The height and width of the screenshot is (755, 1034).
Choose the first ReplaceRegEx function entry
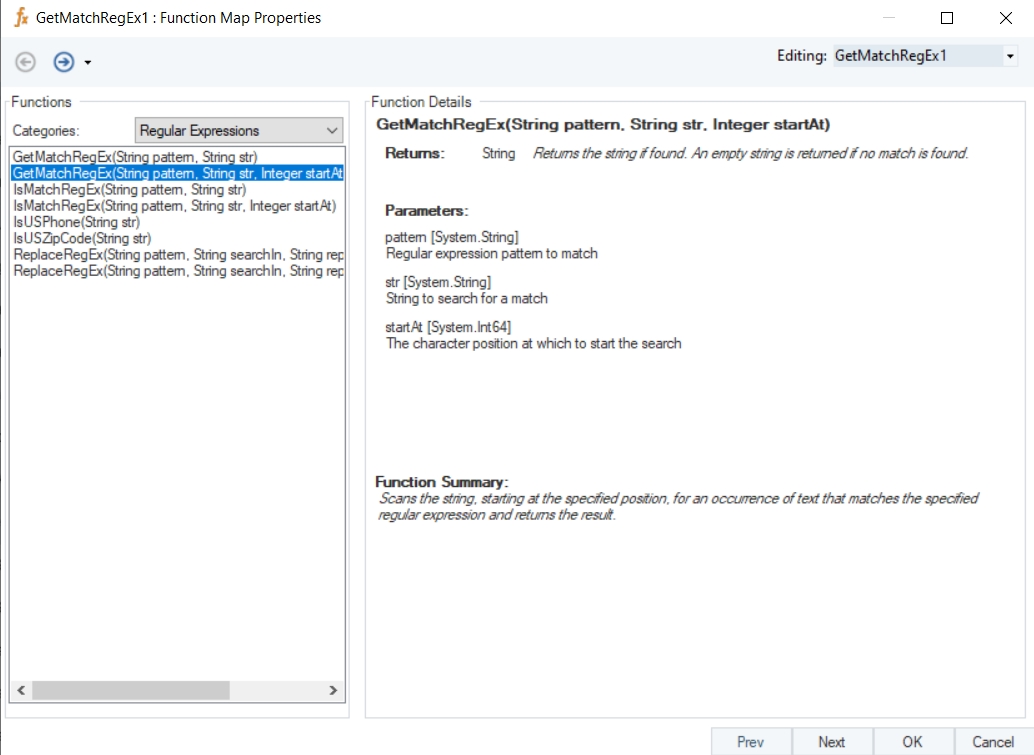(x=177, y=255)
